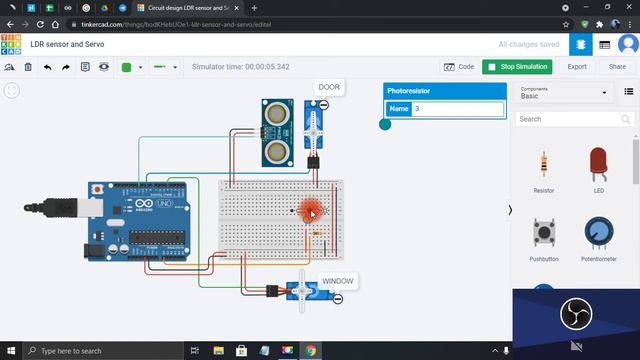The image size is (640, 360).
Task: Select the Resistor component
Action: tap(544, 170)
